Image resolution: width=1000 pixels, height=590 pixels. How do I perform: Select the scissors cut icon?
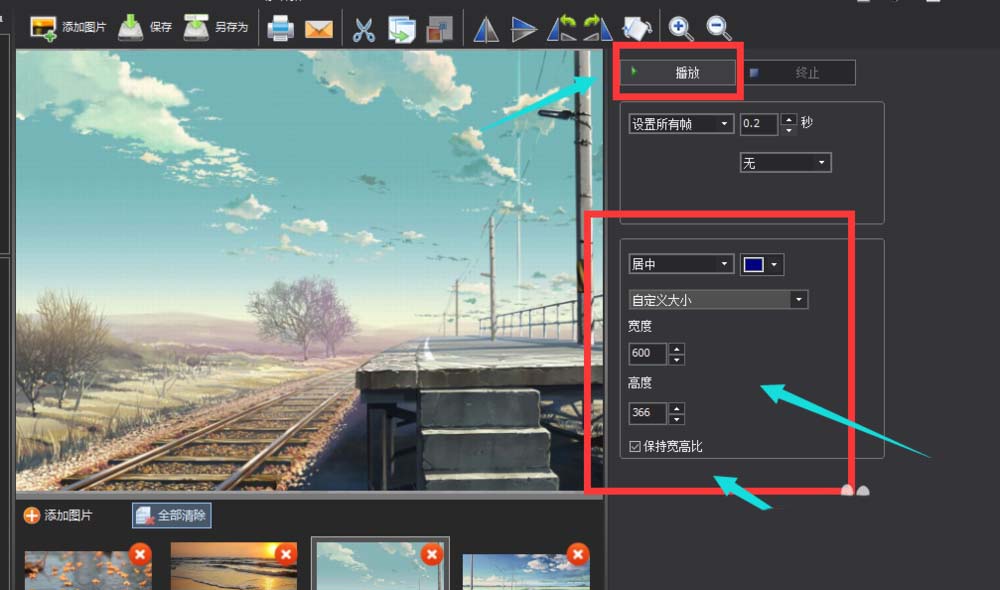364,29
